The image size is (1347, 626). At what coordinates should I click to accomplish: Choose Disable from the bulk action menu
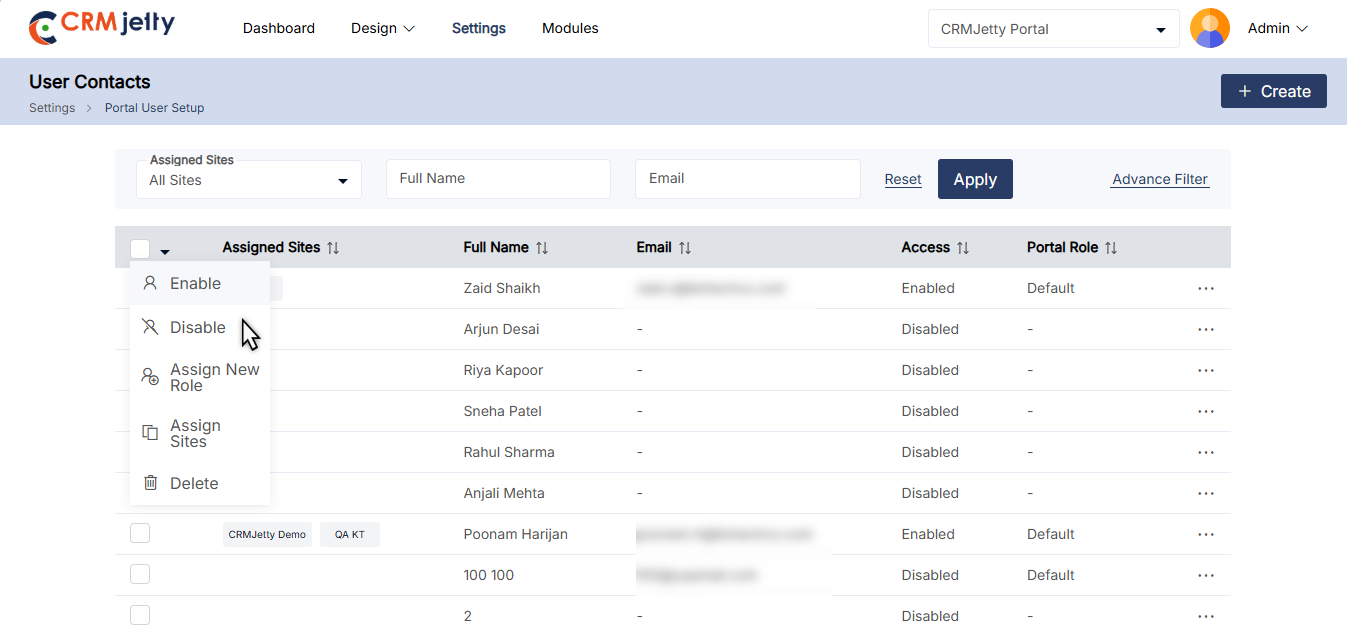pyautogui.click(x=198, y=328)
